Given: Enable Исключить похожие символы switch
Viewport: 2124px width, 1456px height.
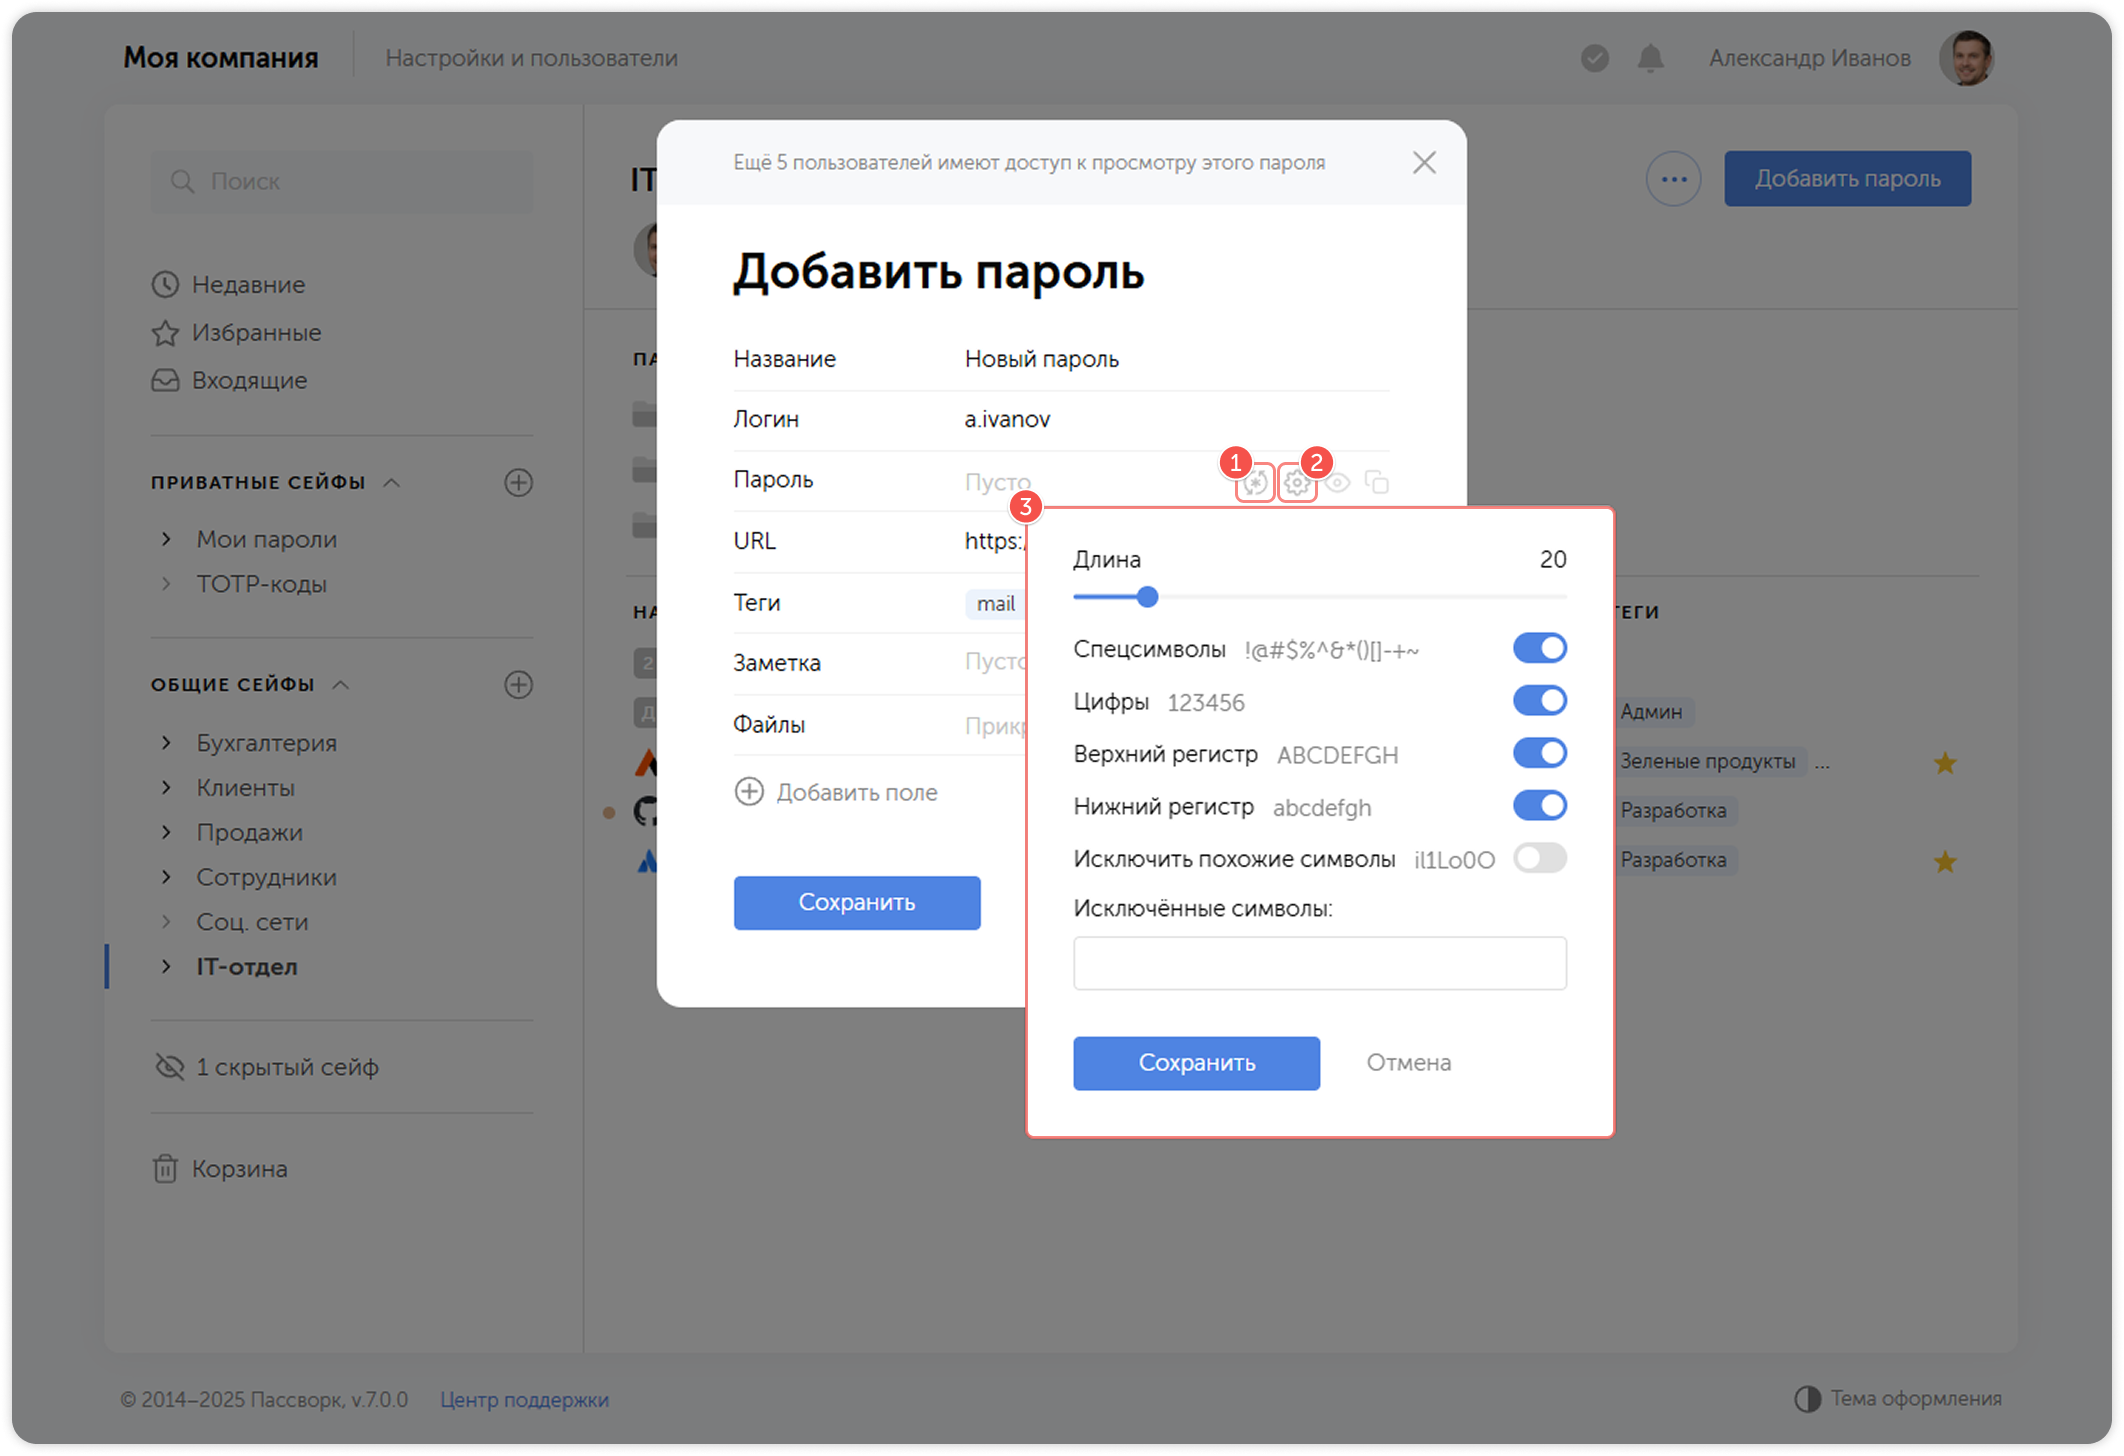Looking at the screenshot, I should coord(1540,858).
